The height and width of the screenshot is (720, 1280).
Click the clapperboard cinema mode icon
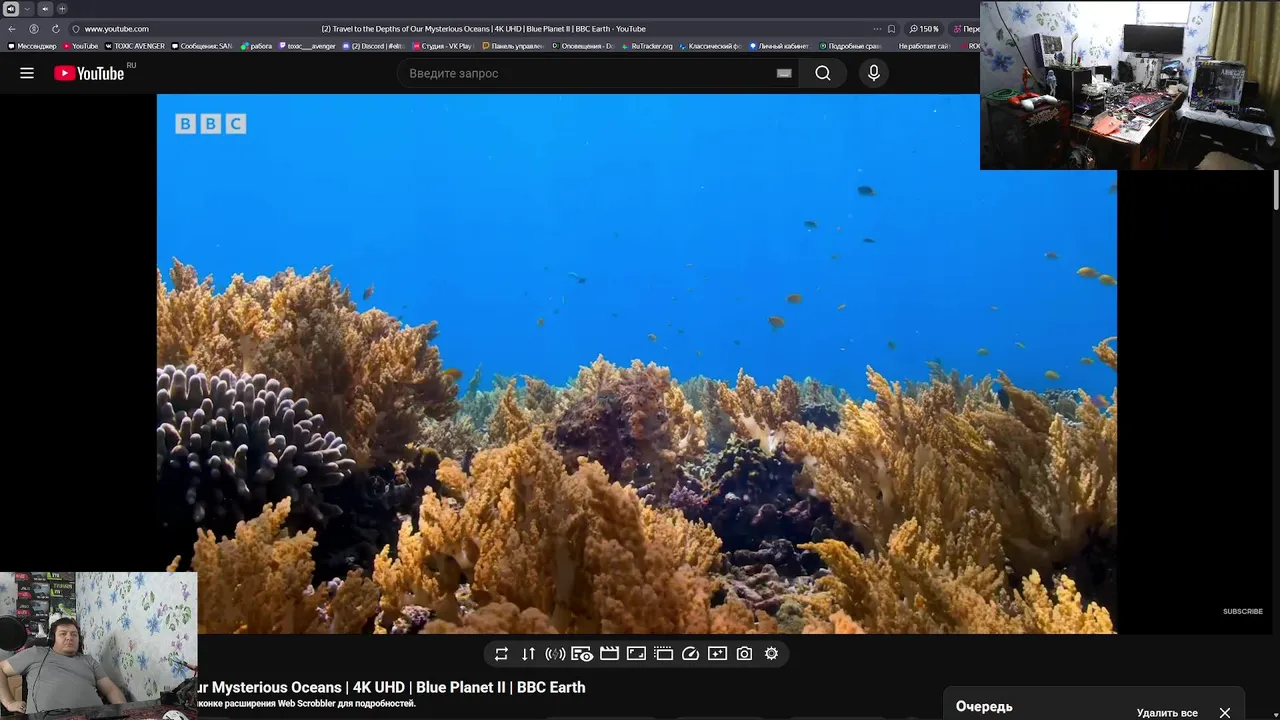[x=609, y=654]
